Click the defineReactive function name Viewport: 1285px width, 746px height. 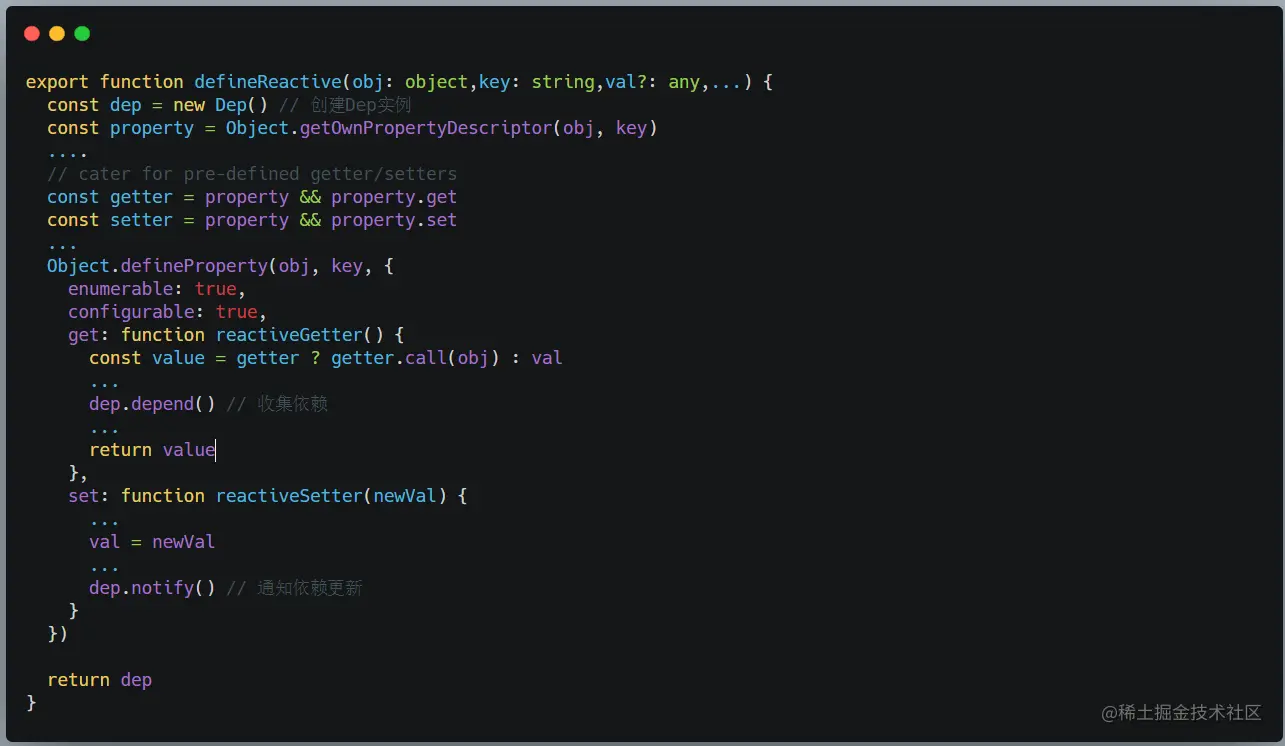(268, 82)
